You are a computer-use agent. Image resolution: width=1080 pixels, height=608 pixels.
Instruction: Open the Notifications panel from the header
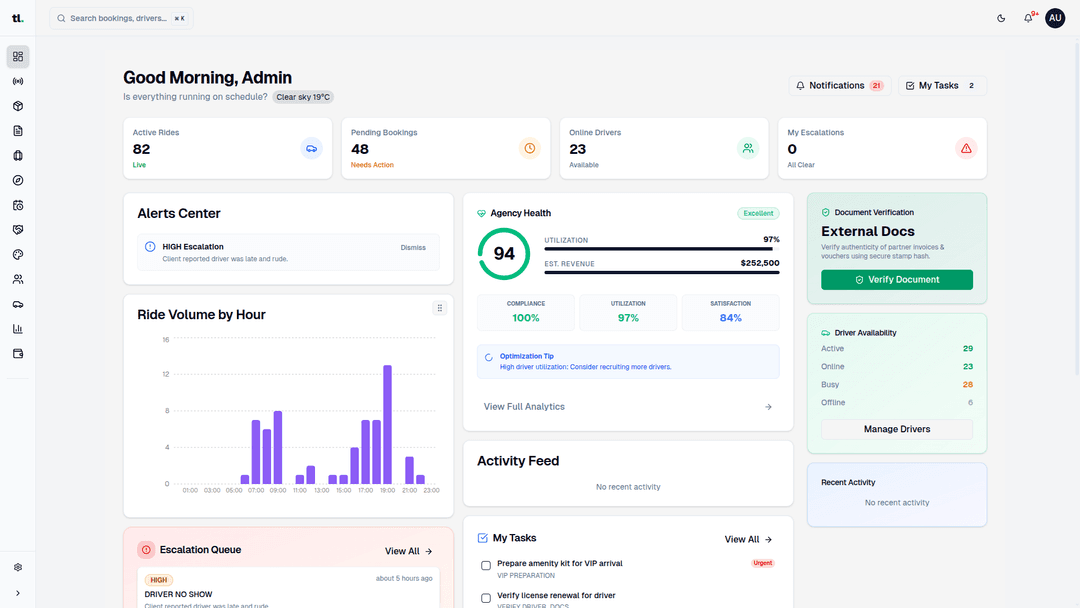[840, 85]
